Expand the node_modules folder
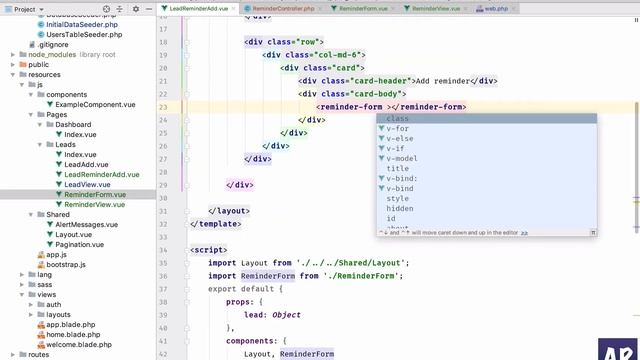640x360 pixels. pyautogui.click(x=13, y=55)
